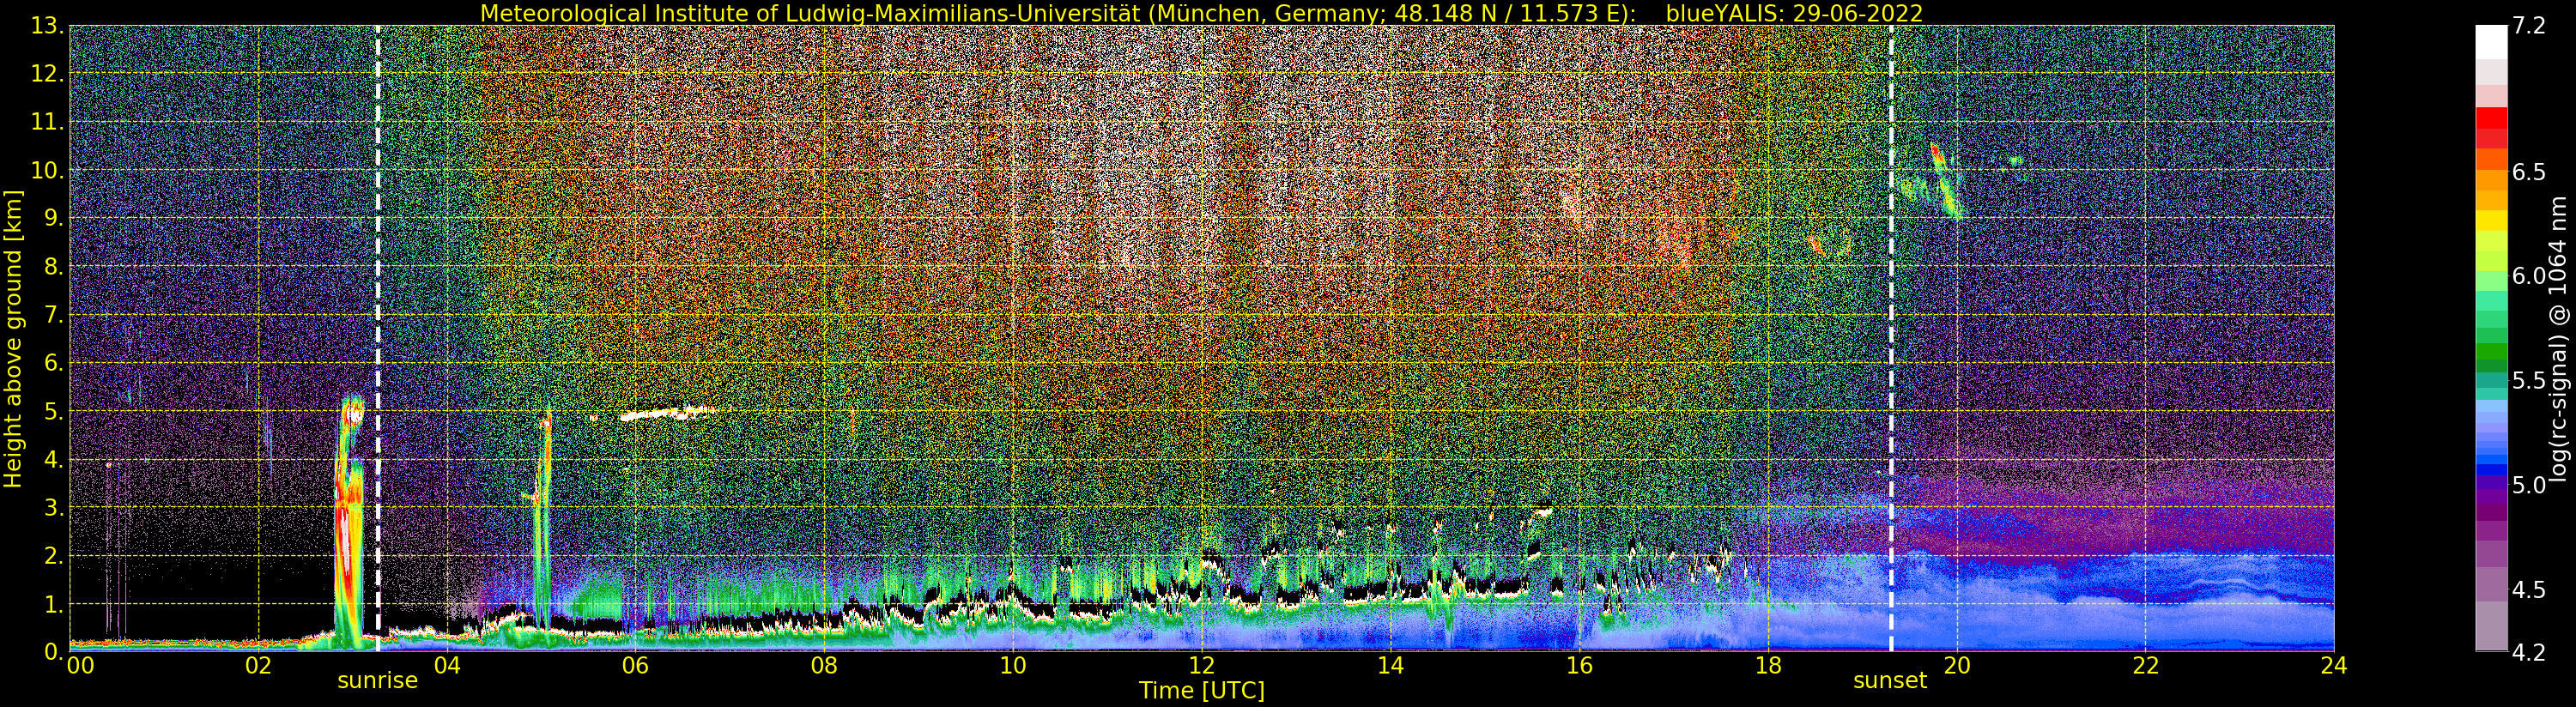Click the 'sunset' label below the axis
The image size is (2576, 707).
click(x=1890, y=681)
